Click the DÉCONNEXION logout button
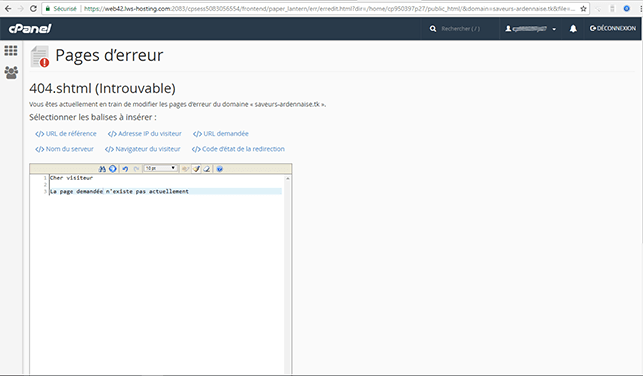This screenshot has width=643, height=376. [613, 28]
